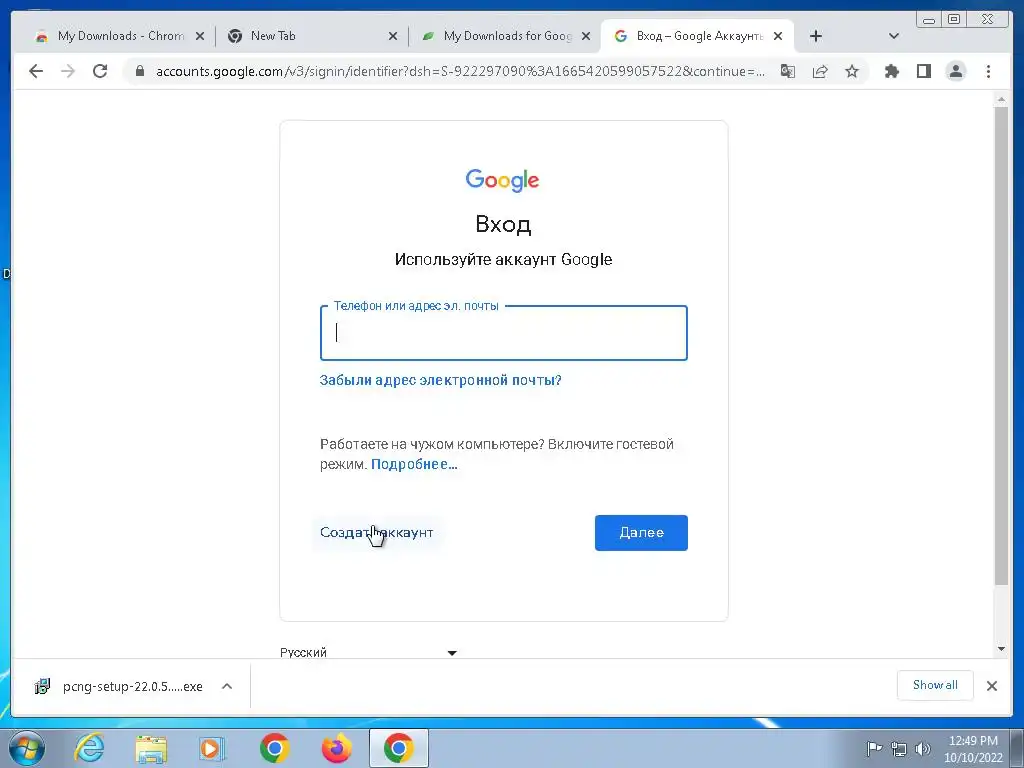Open the Chrome profile avatar icon
The image size is (1024, 768).
click(x=956, y=71)
